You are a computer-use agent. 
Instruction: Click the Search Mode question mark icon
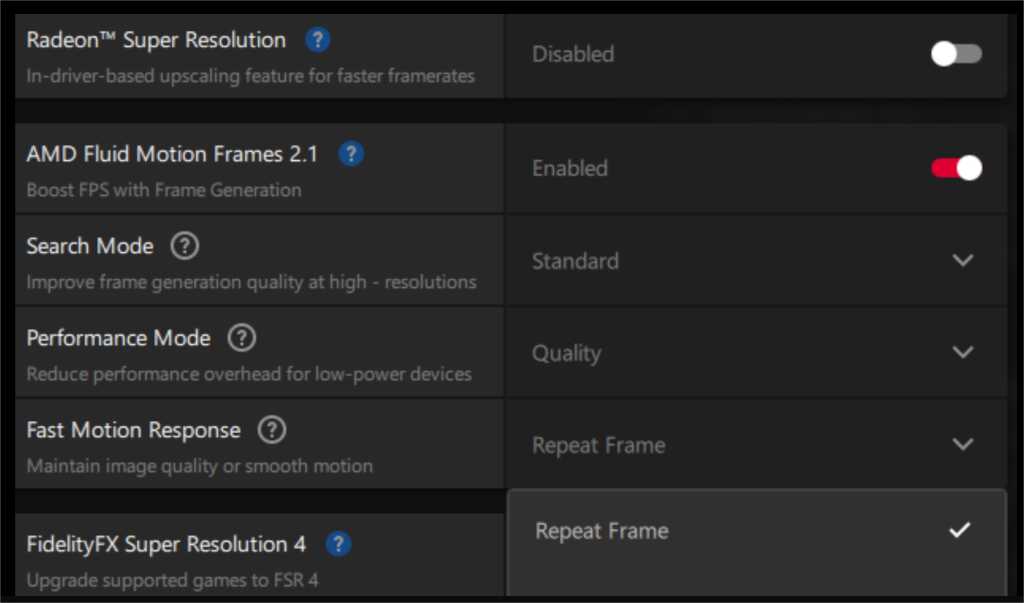185,246
